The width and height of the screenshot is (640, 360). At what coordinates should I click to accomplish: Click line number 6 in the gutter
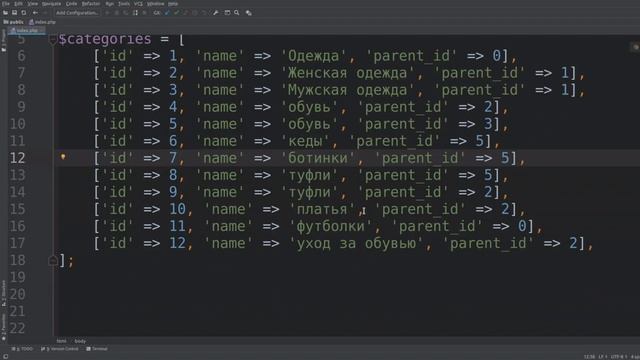(21, 56)
